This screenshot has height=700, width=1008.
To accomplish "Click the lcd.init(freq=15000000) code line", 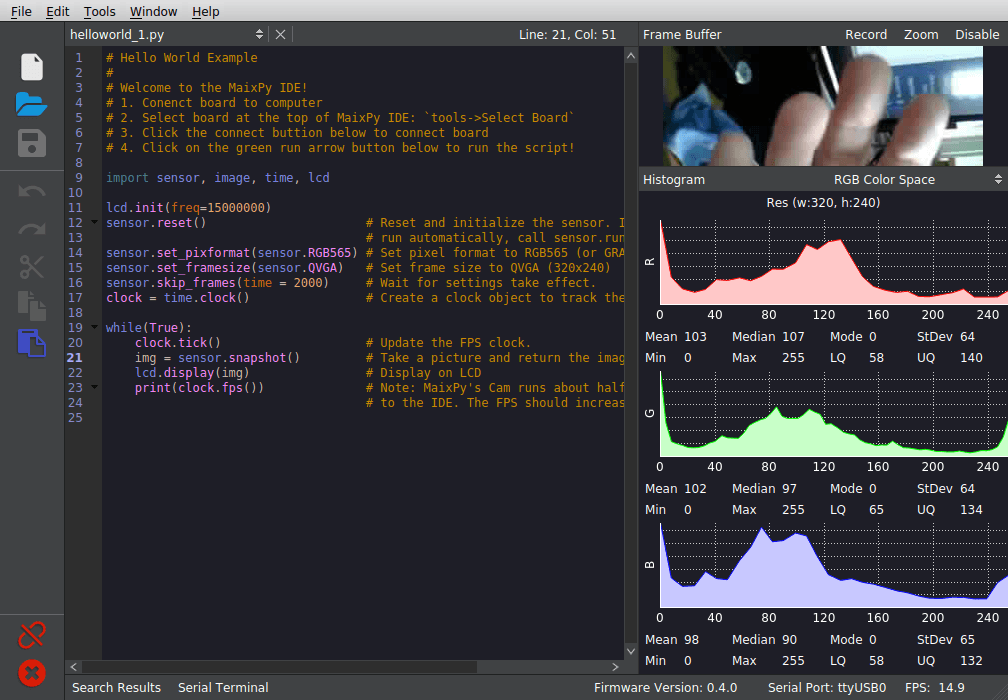I will click(188, 208).
